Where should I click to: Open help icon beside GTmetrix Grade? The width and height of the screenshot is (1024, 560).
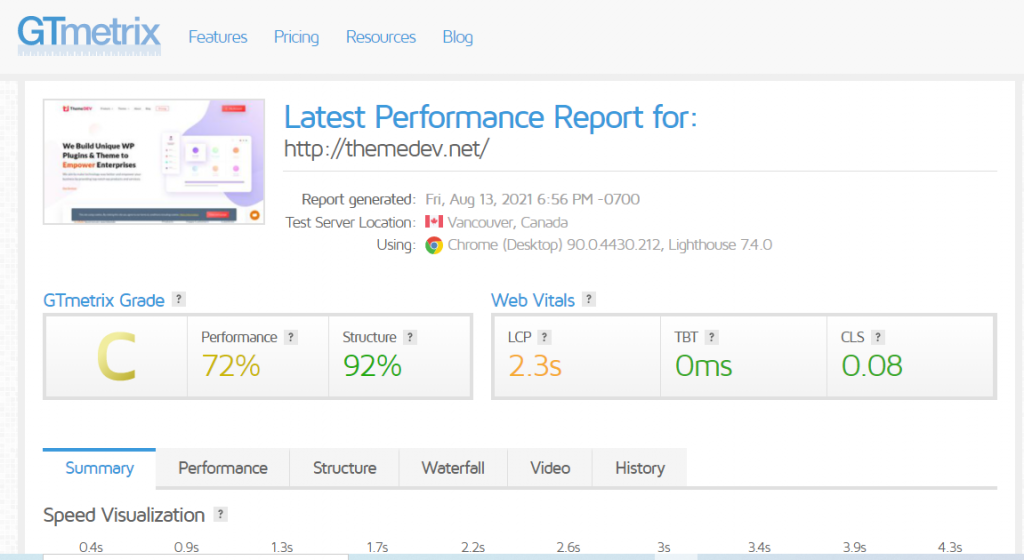178,299
